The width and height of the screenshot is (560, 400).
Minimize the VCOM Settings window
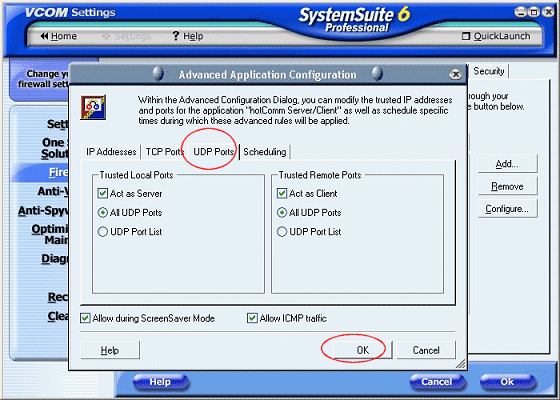520,12
